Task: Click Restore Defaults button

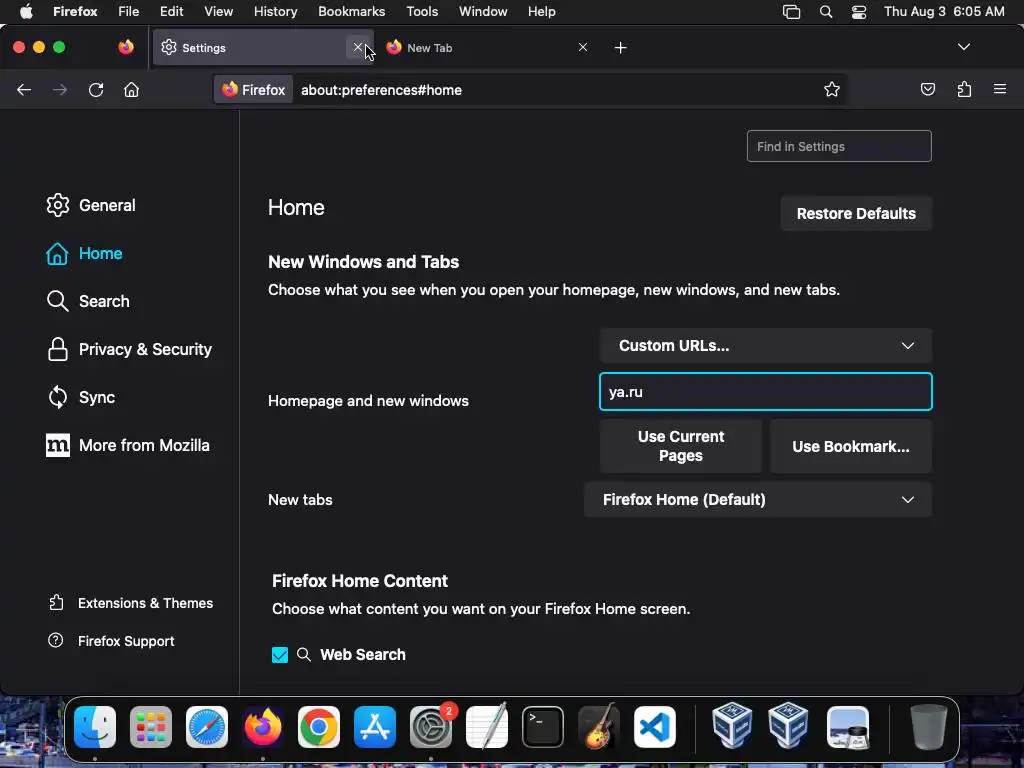Action: click(856, 214)
